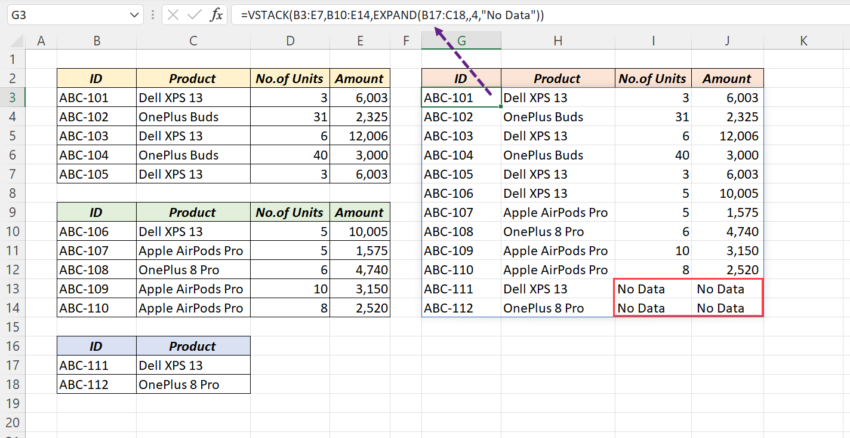Click the formula bar resize dots handle

[153, 16]
